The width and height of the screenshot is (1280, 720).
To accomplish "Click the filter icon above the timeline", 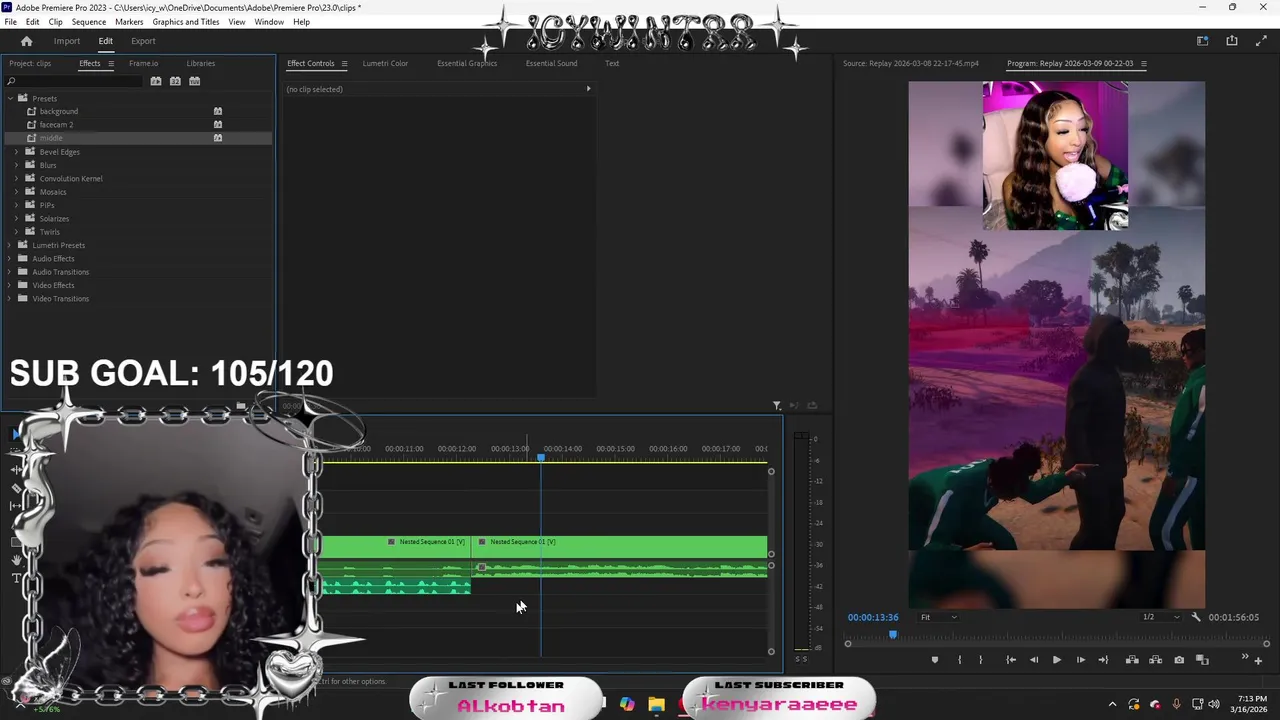I will click(x=777, y=405).
